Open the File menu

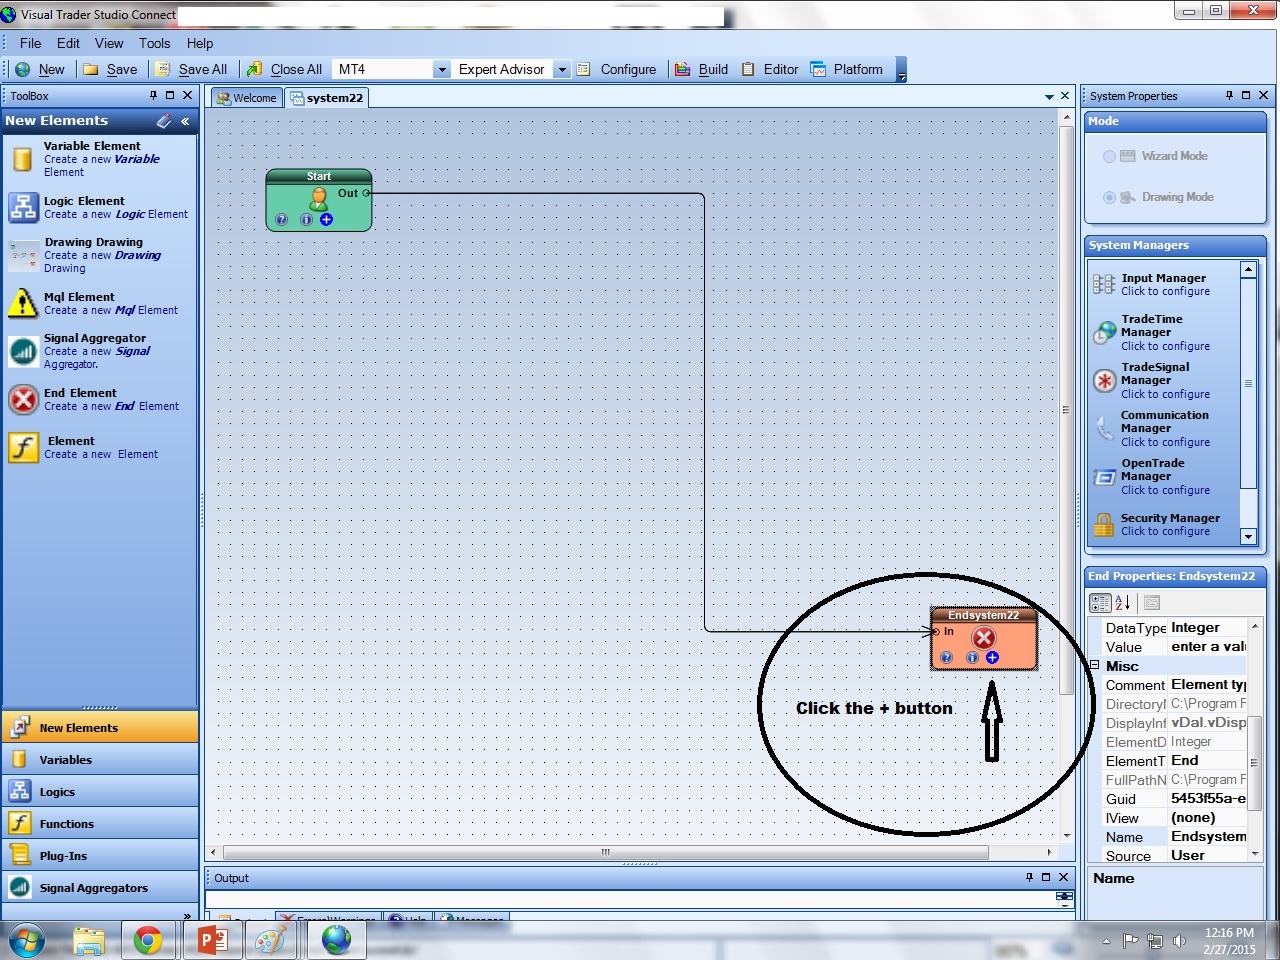click(x=30, y=43)
